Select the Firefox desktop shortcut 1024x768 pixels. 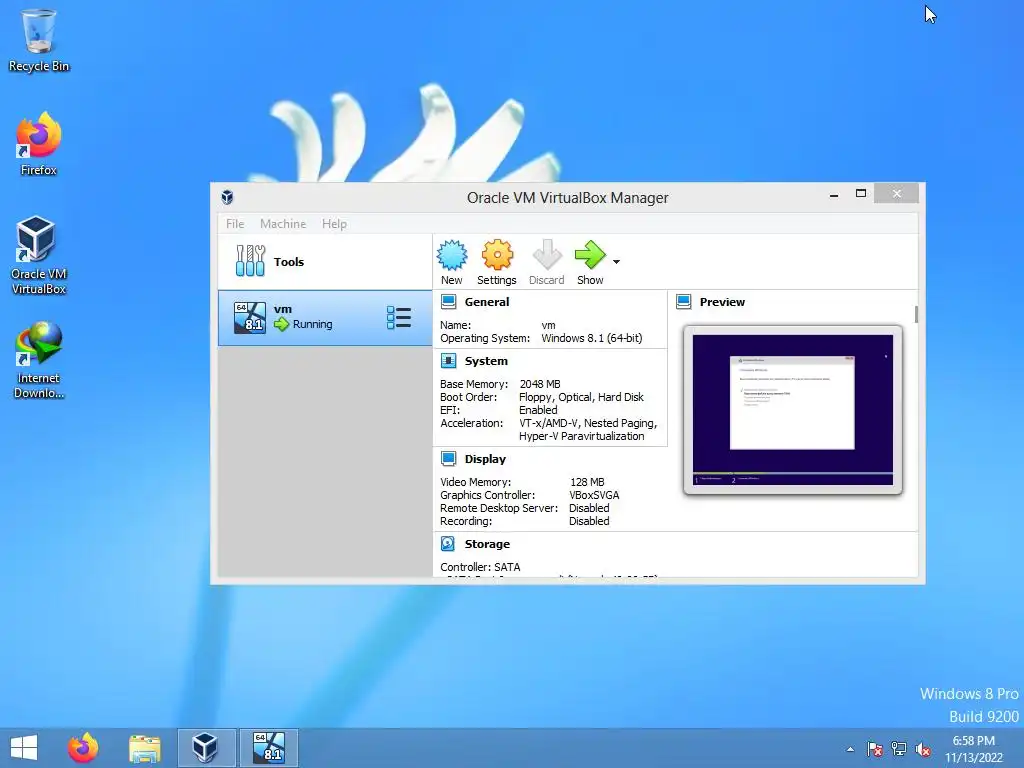pos(39,144)
